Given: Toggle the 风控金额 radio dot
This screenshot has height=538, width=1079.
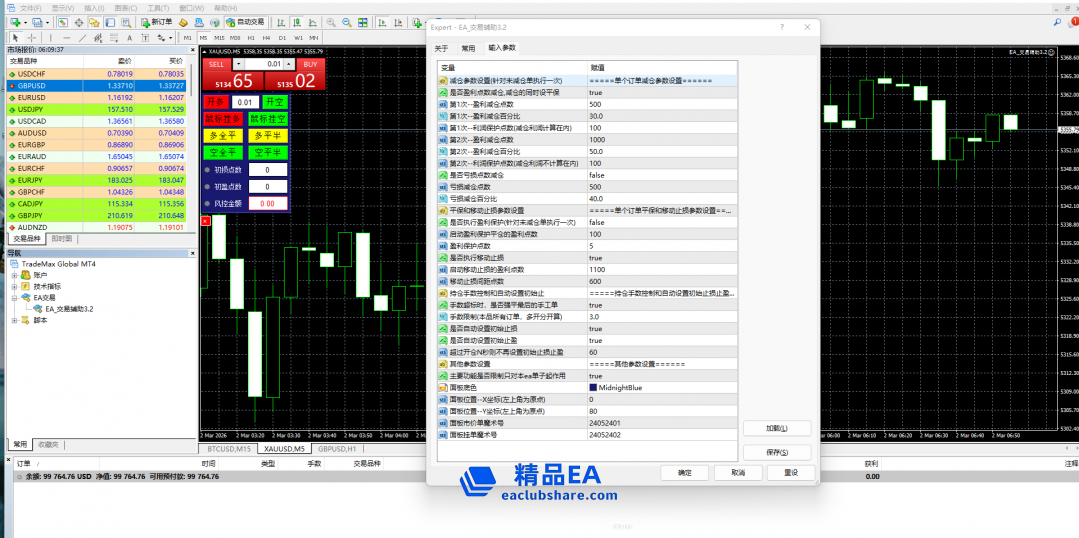Looking at the screenshot, I should [x=208, y=203].
